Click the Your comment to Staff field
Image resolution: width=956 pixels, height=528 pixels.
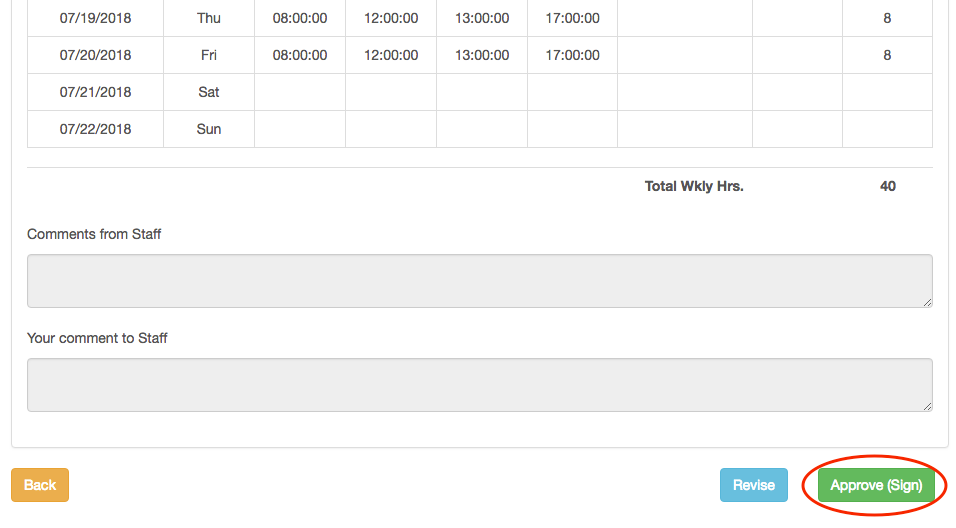[479, 385]
